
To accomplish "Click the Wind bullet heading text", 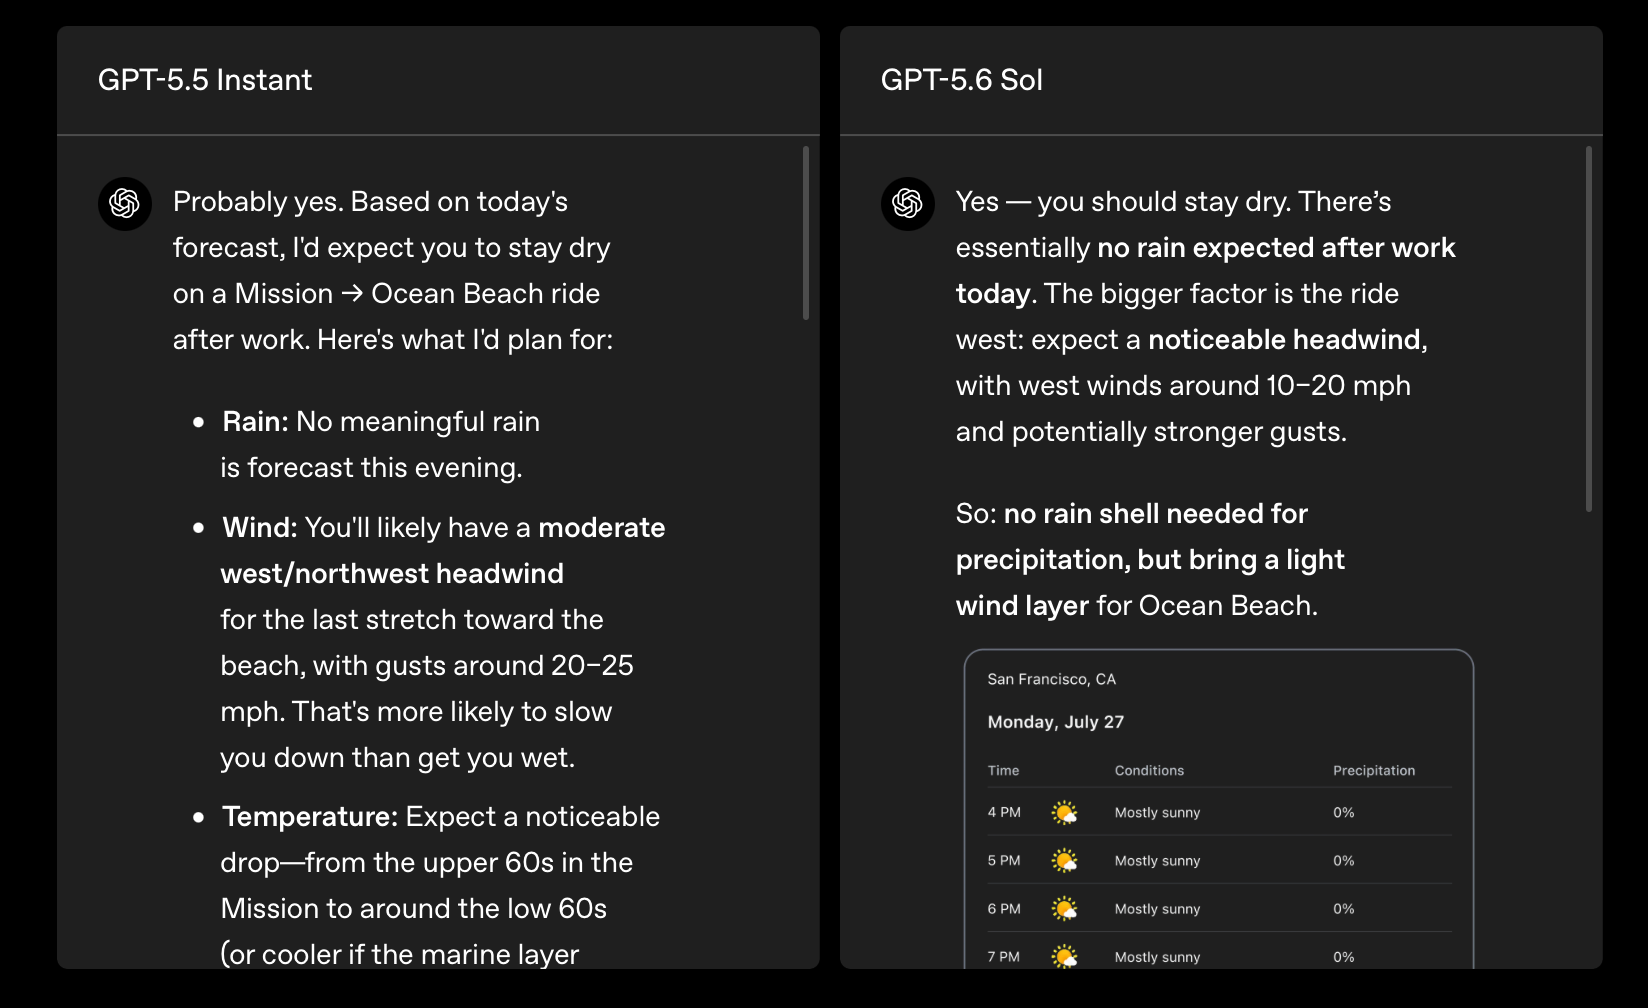I will [x=260, y=528].
